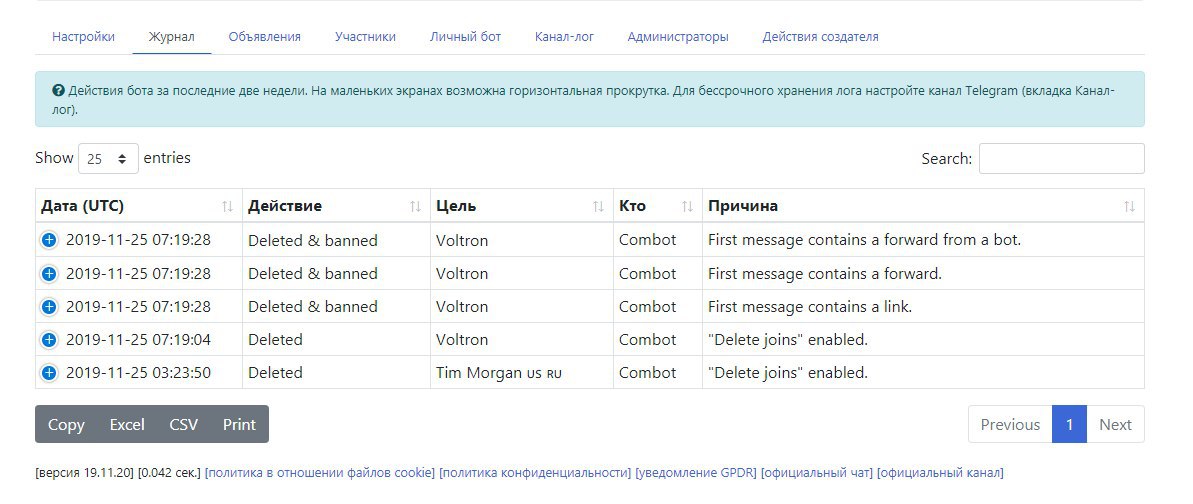
Task: Open plus icon of the 'contains a link' row
Action: [49, 307]
